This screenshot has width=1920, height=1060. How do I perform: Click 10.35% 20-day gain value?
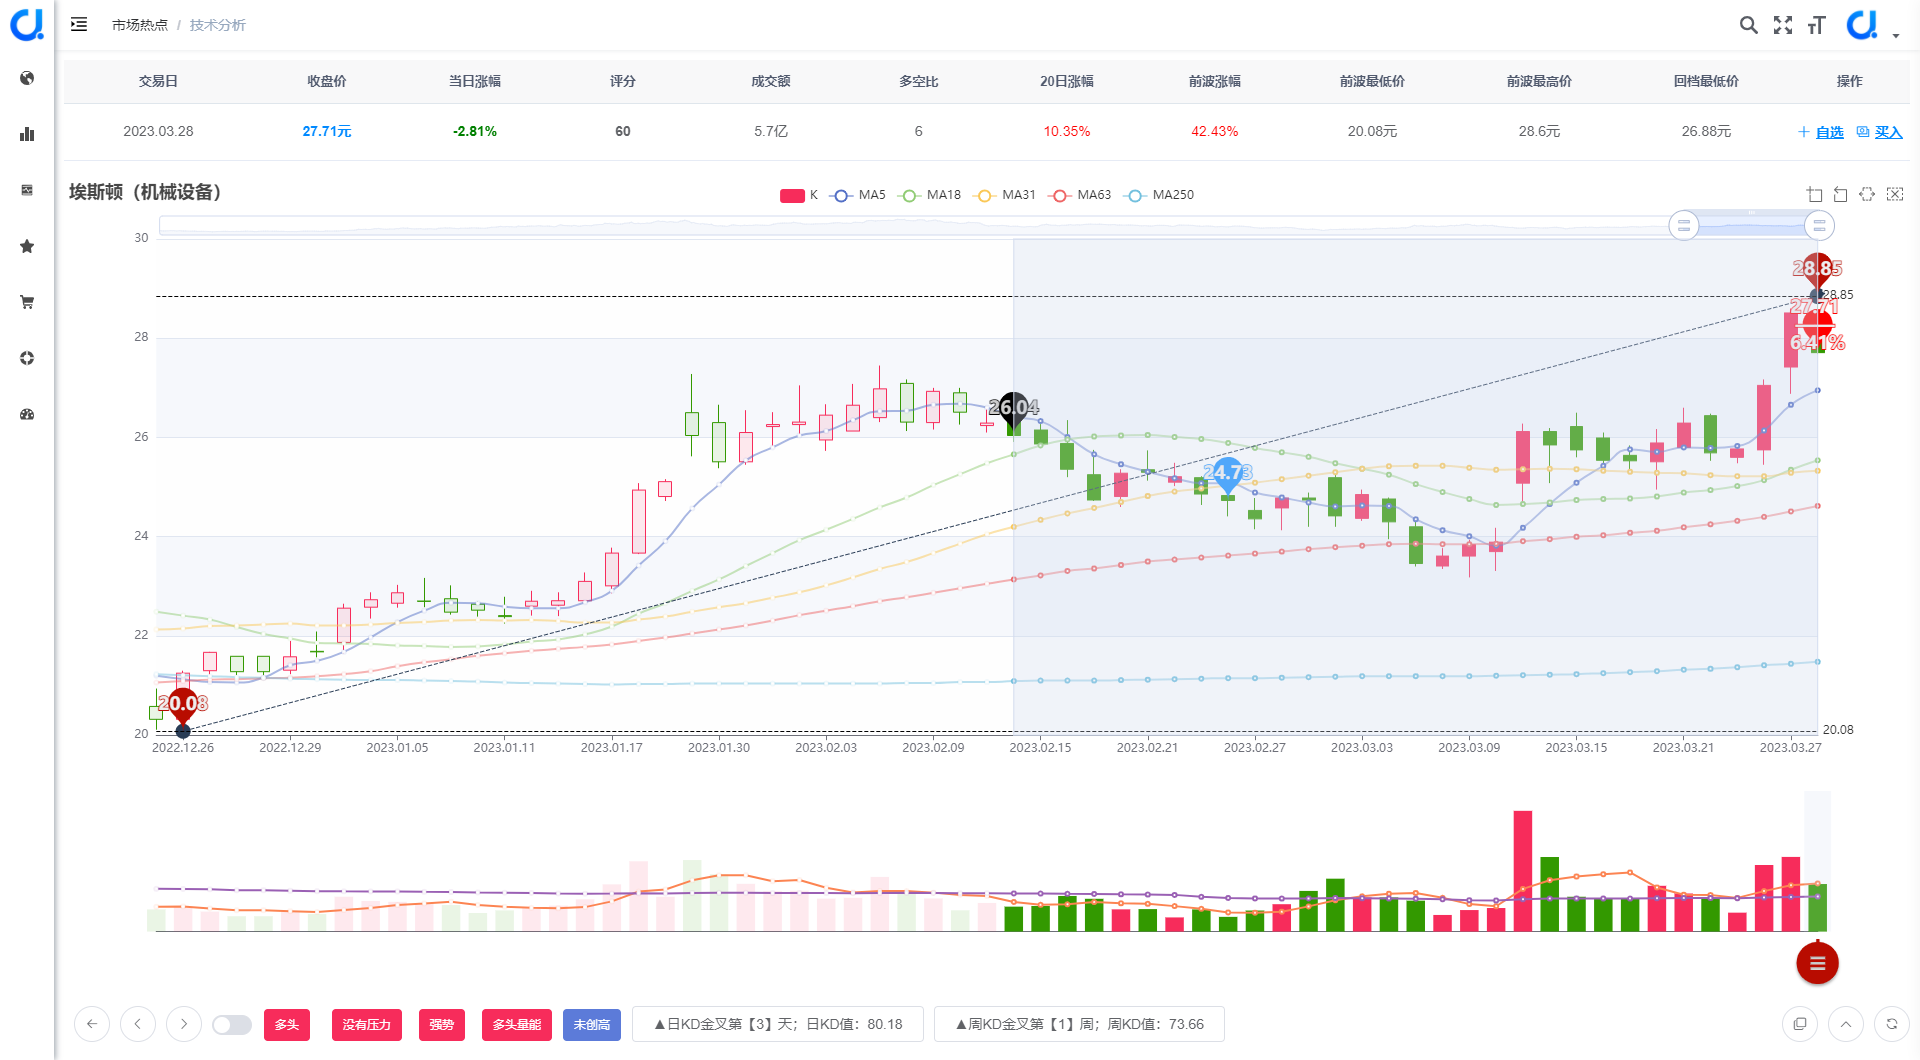(1067, 131)
